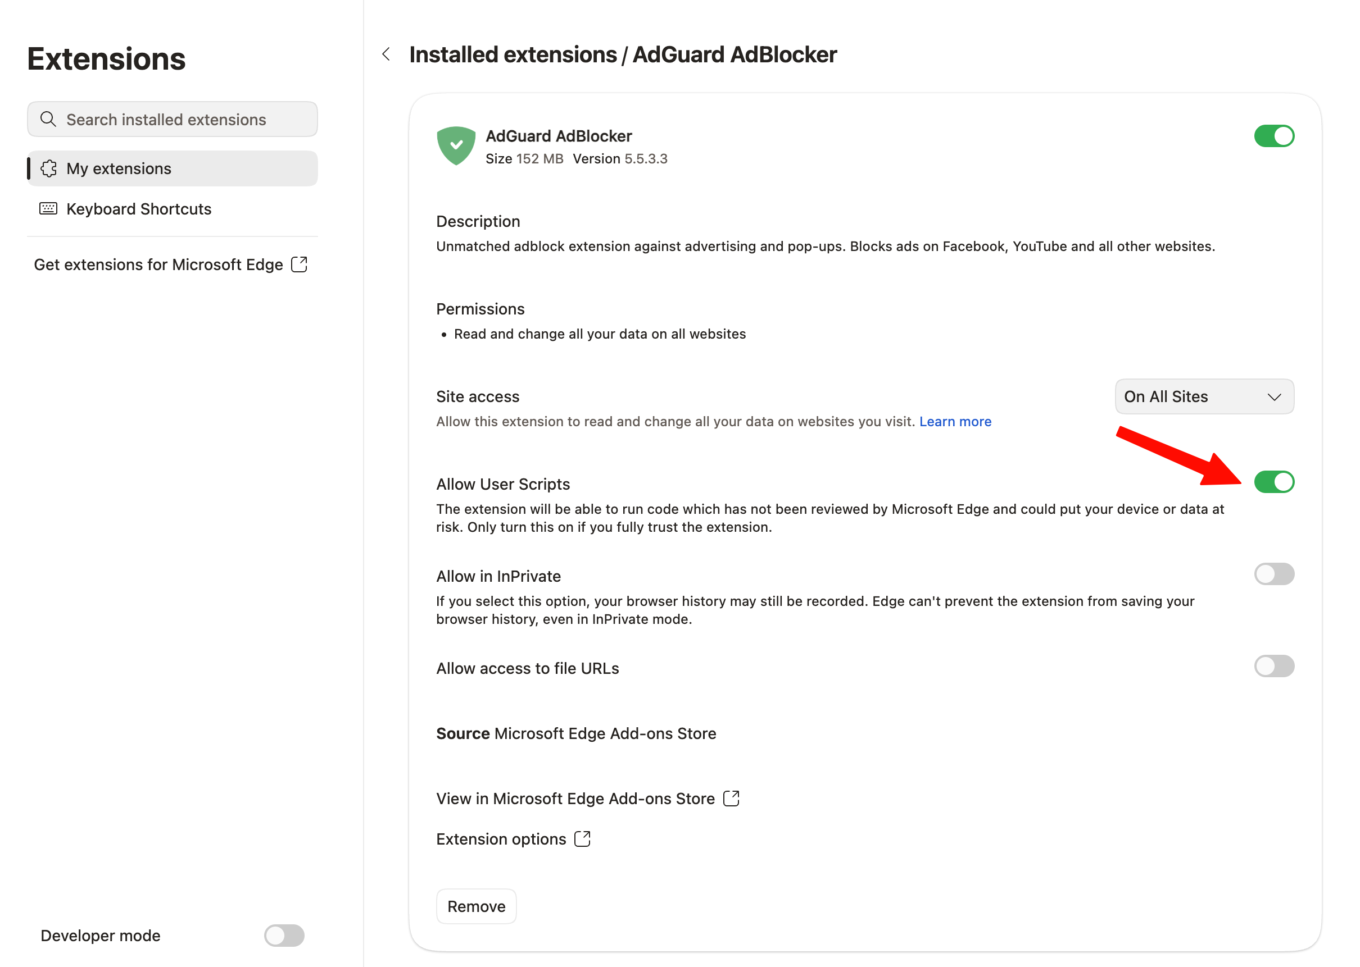Open Keyboard Shortcuts in sidebar

point(172,208)
